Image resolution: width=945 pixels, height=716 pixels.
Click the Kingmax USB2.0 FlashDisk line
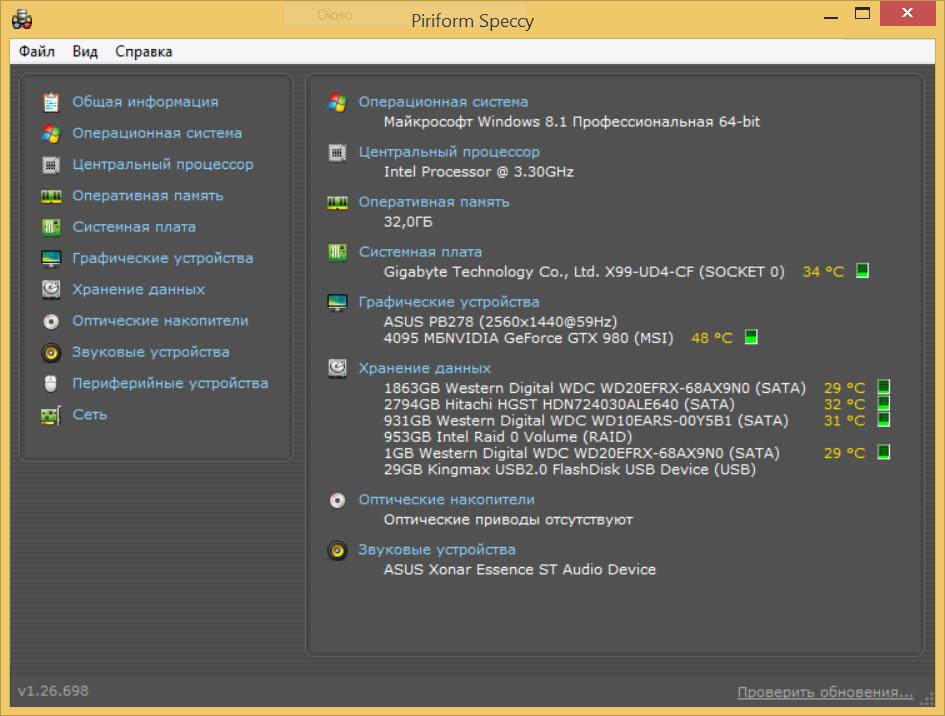tap(570, 469)
